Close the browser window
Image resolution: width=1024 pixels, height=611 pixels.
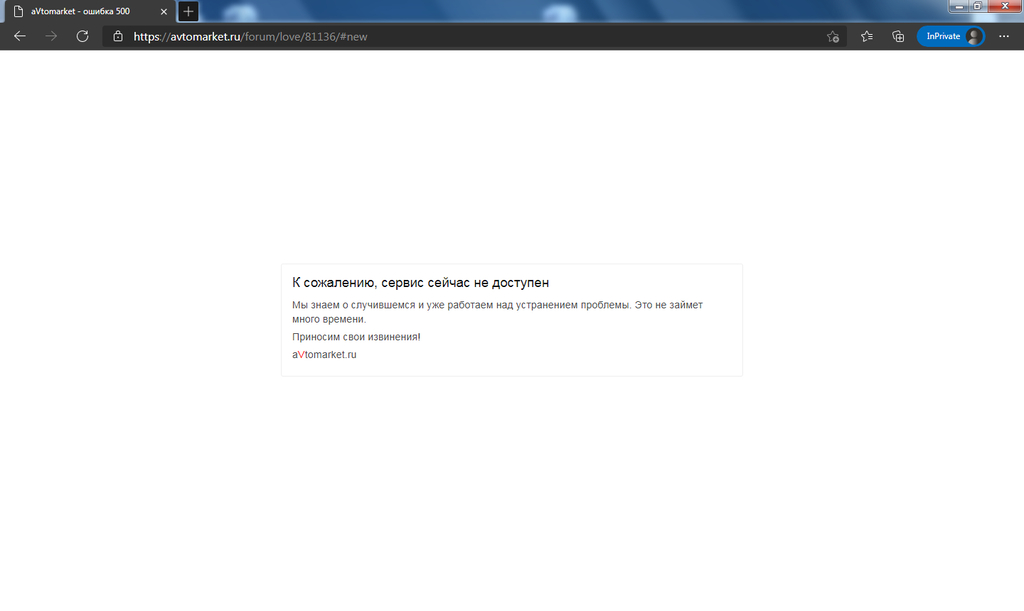click(x=1004, y=6)
